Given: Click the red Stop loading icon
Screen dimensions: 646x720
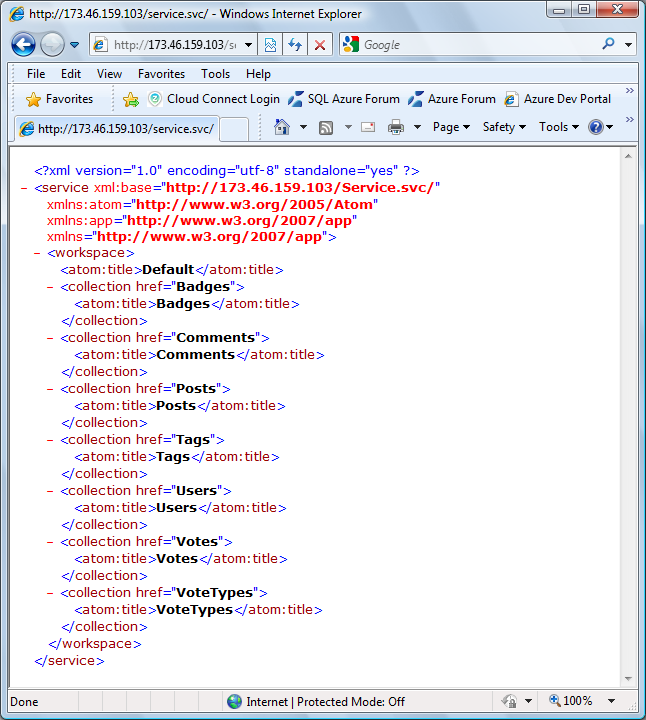Looking at the screenshot, I should pyautogui.click(x=320, y=45).
